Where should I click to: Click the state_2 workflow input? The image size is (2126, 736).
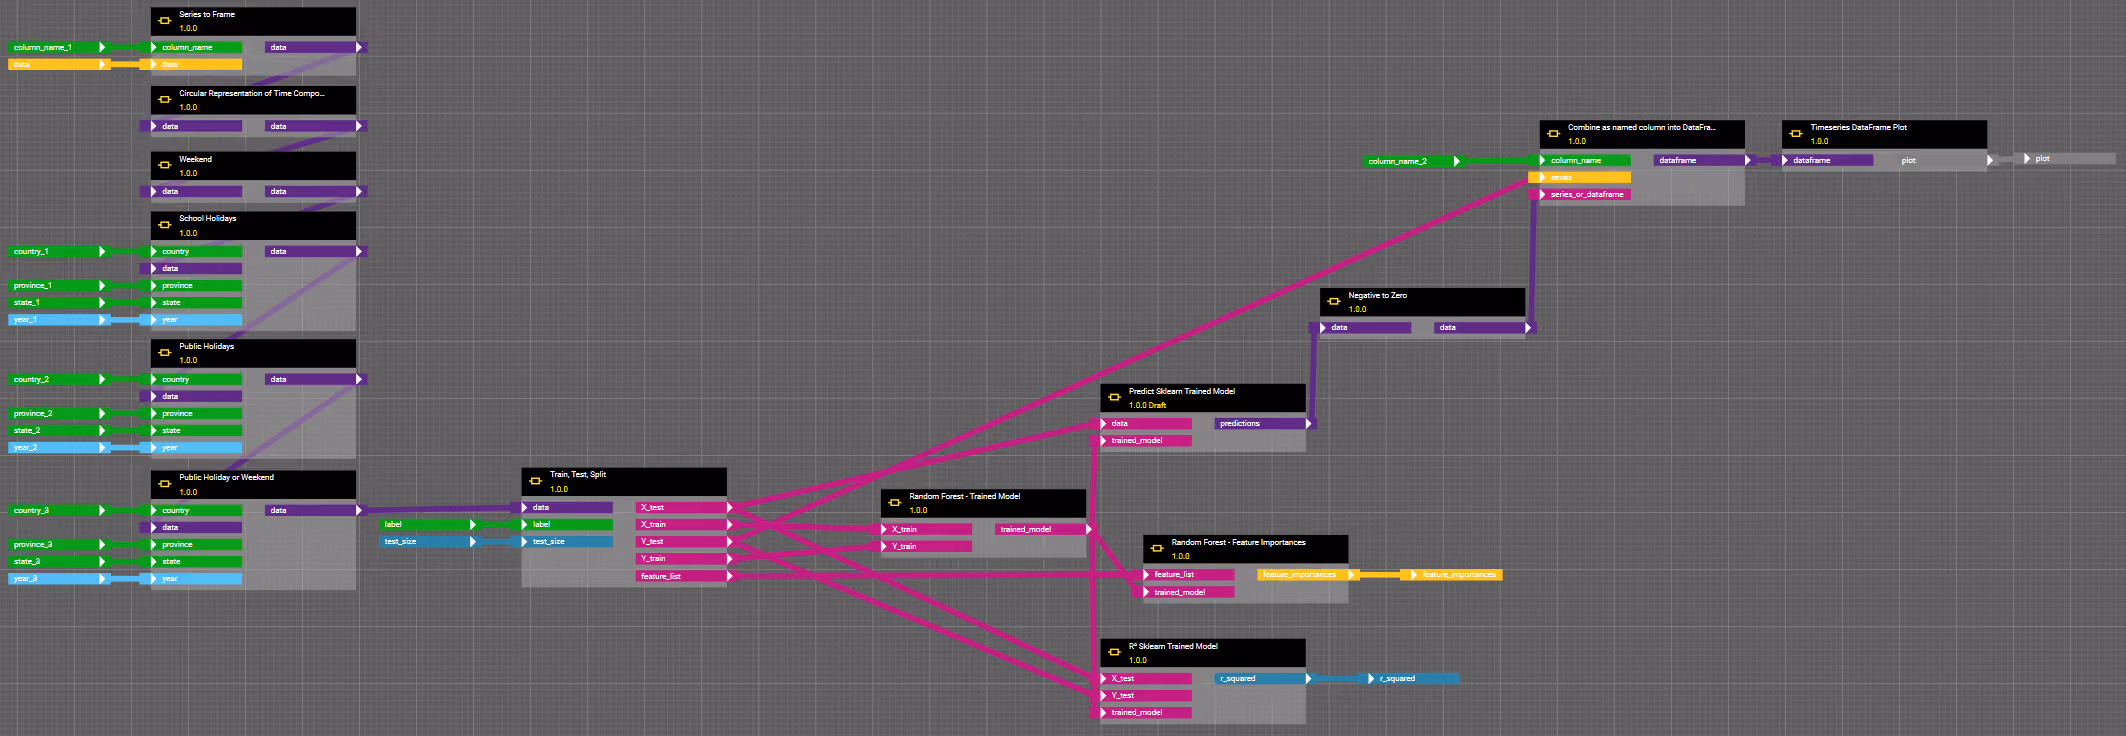pyautogui.click(x=57, y=430)
